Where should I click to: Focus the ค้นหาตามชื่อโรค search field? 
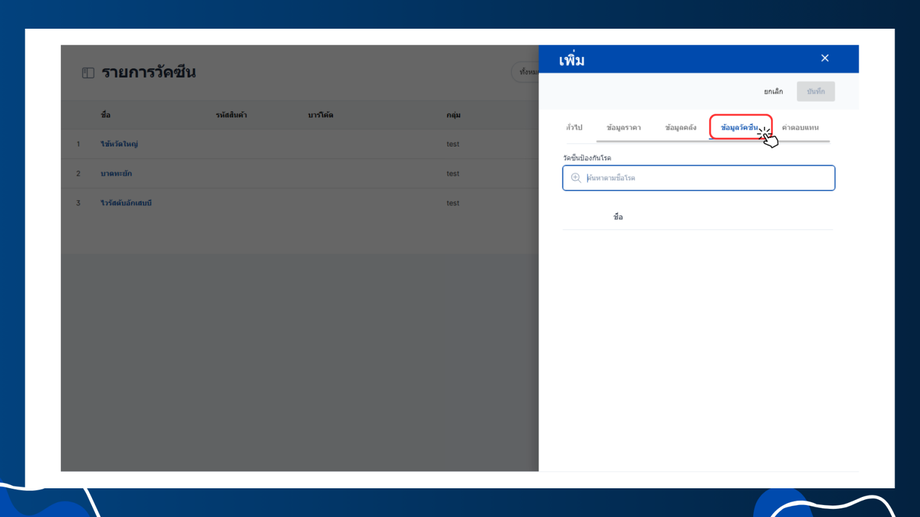coord(698,178)
